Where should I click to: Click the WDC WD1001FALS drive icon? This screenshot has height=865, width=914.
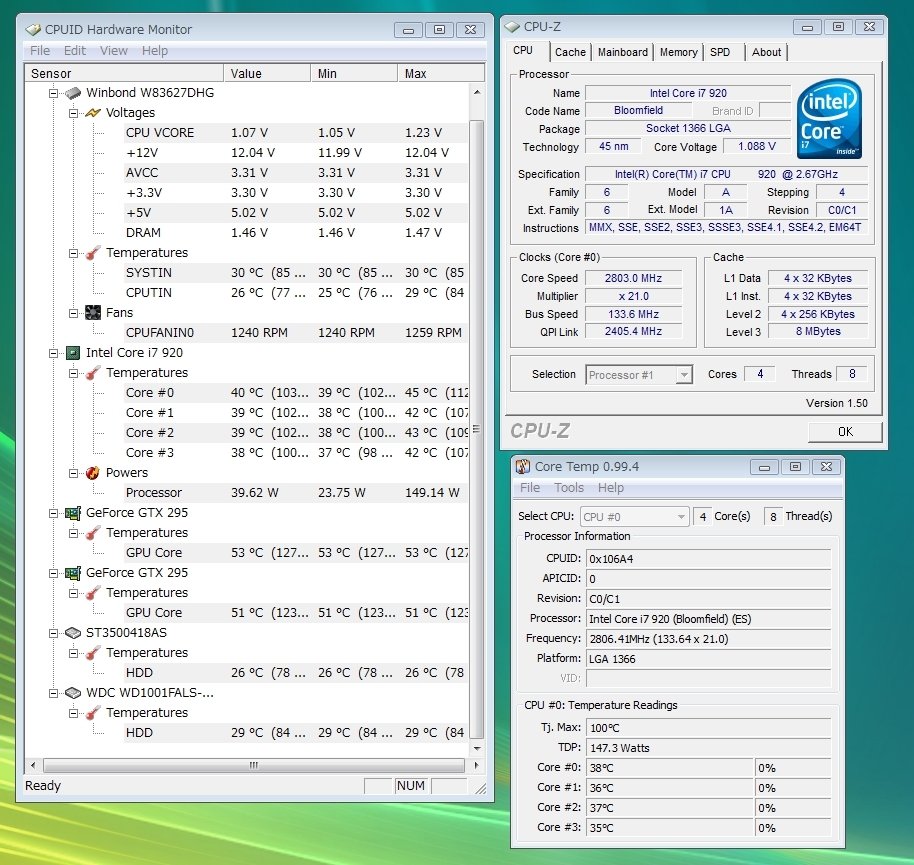pos(72,693)
